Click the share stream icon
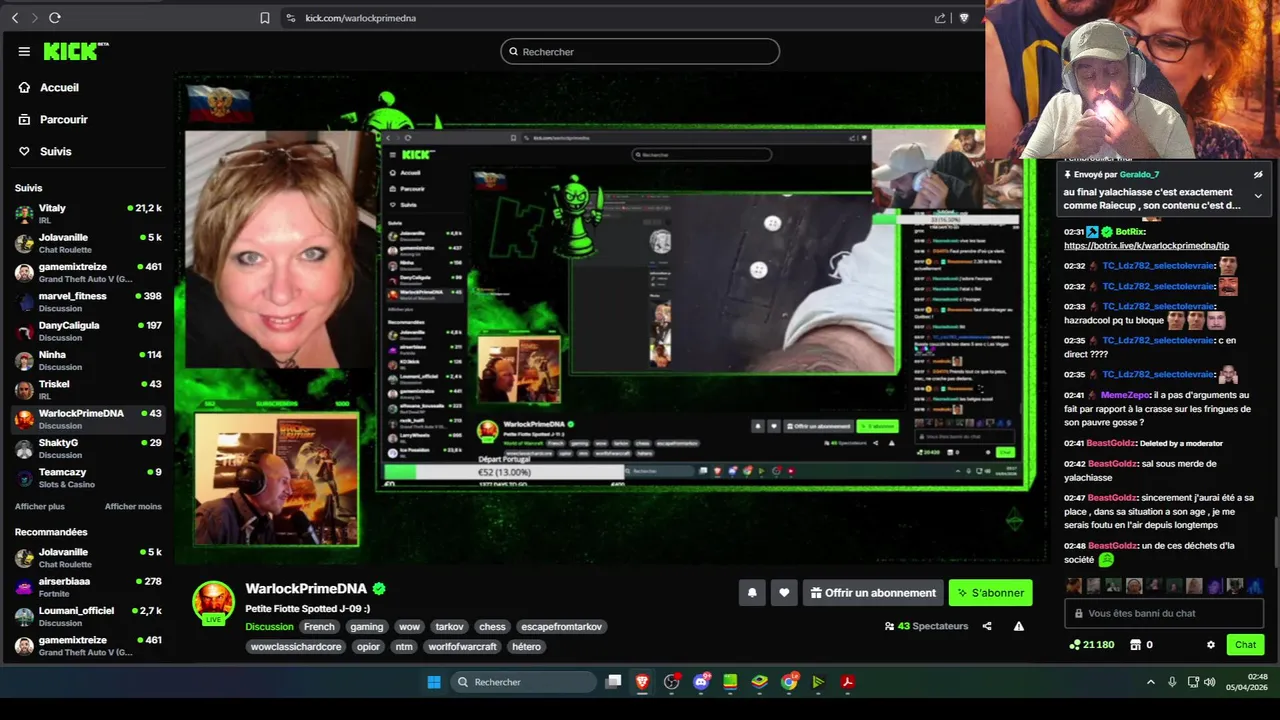1280x720 pixels. click(x=987, y=626)
